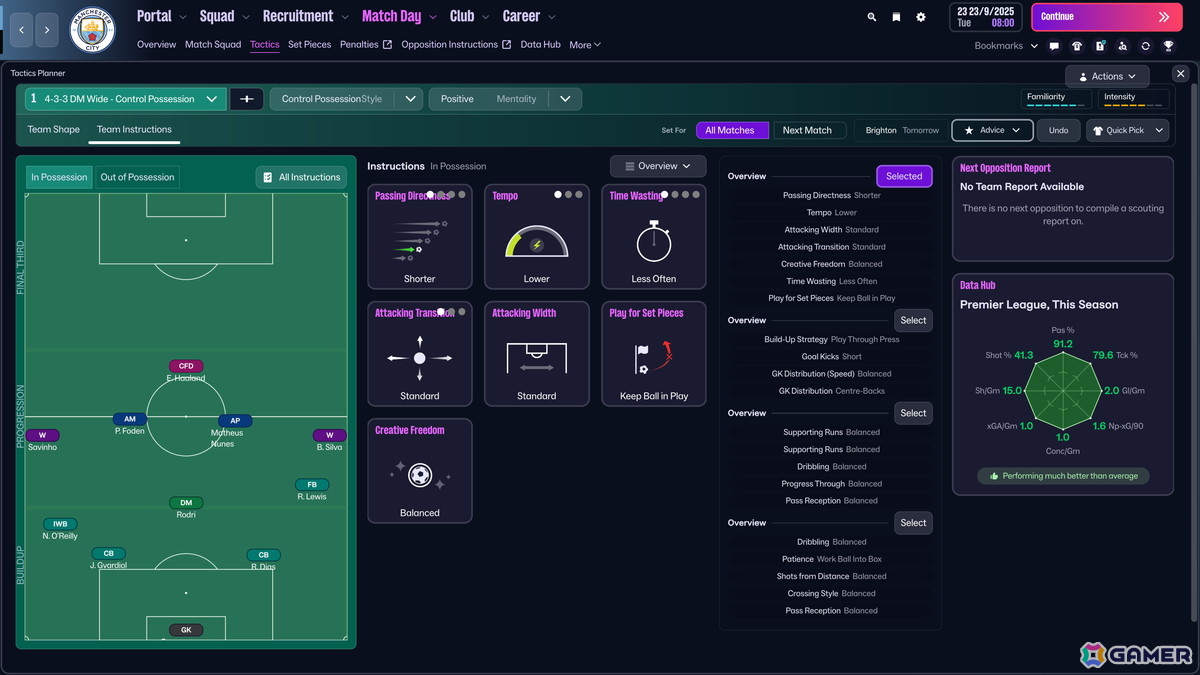Open game settings via gear icon
This screenshot has width=1200, height=675.
[921, 17]
